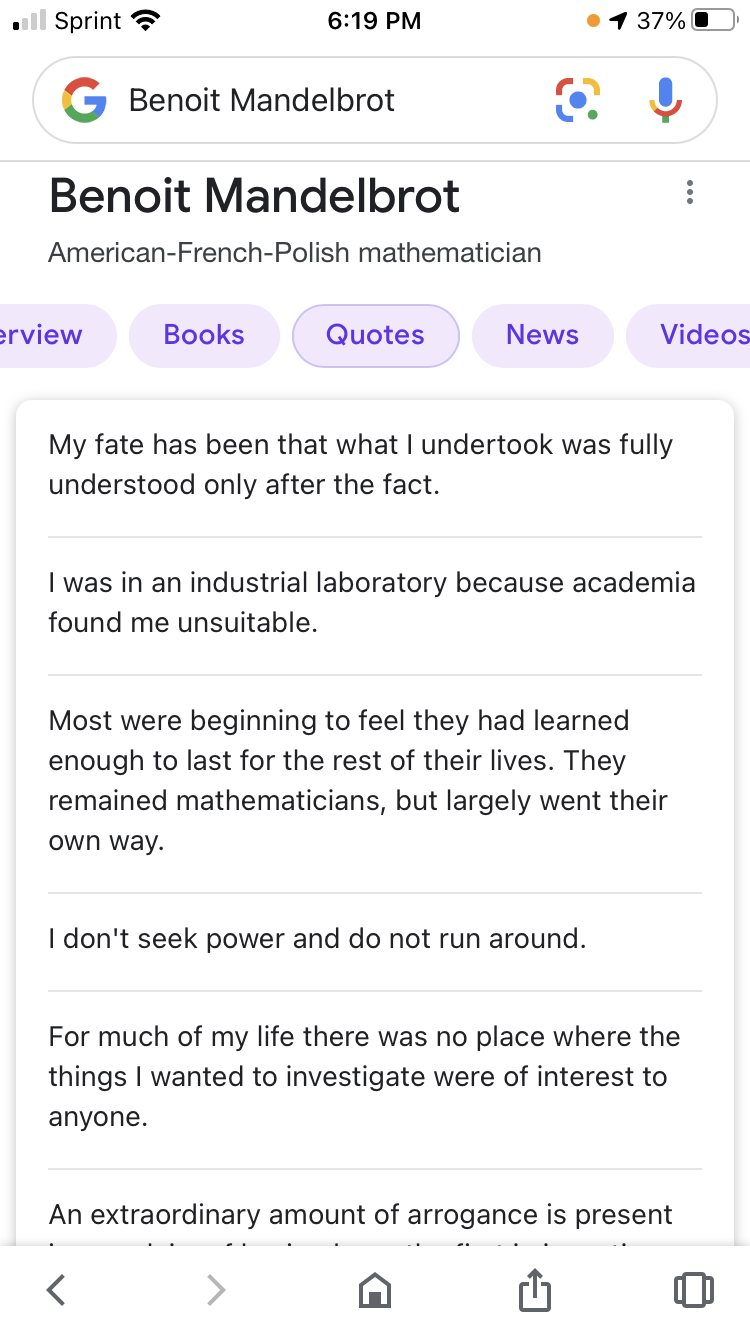Tap the browser forward arrow
The width and height of the screenshot is (750, 1334).
click(215, 1290)
